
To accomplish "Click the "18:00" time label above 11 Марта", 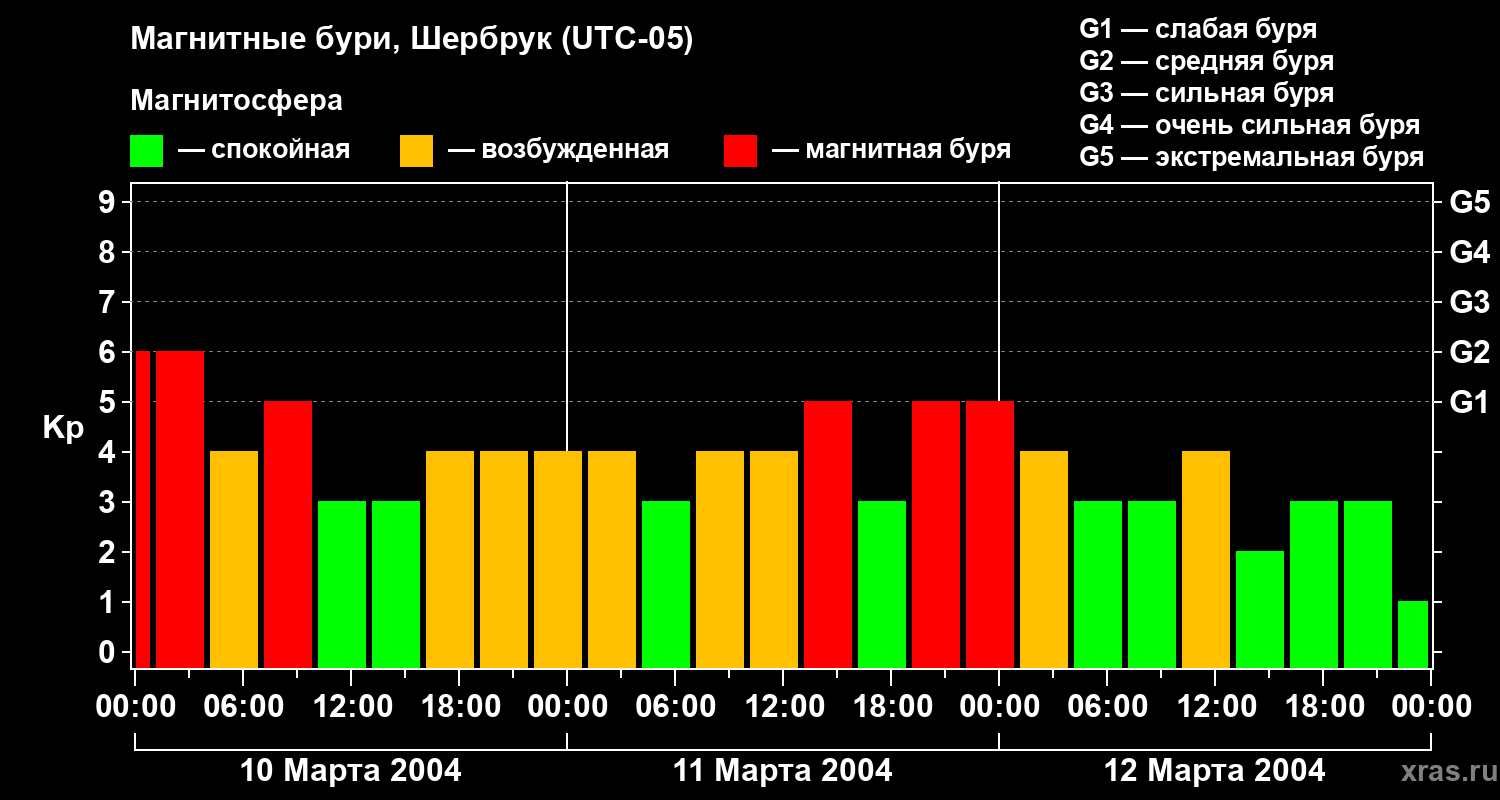I will (x=891, y=707).
